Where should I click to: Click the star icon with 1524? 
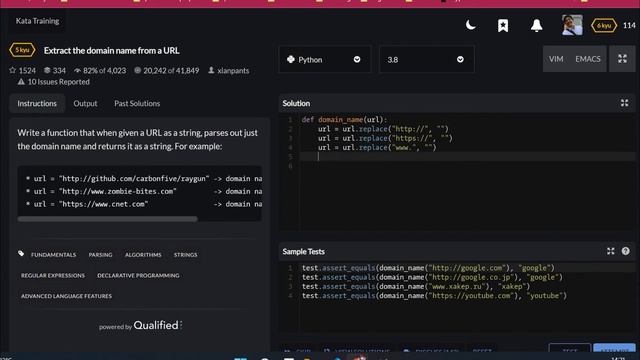pos(13,70)
